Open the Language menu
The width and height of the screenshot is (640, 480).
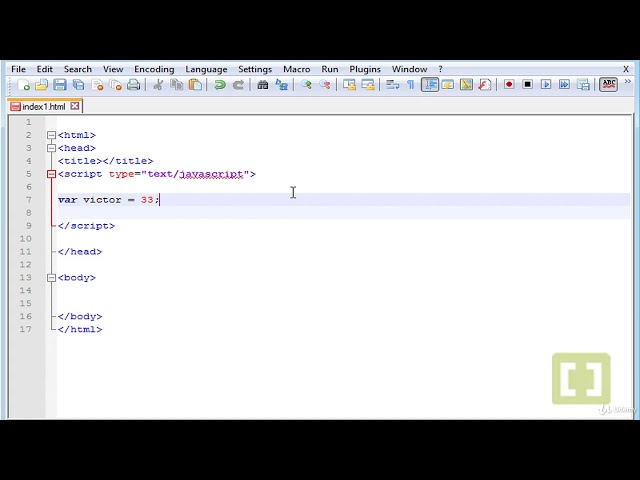click(206, 69)
